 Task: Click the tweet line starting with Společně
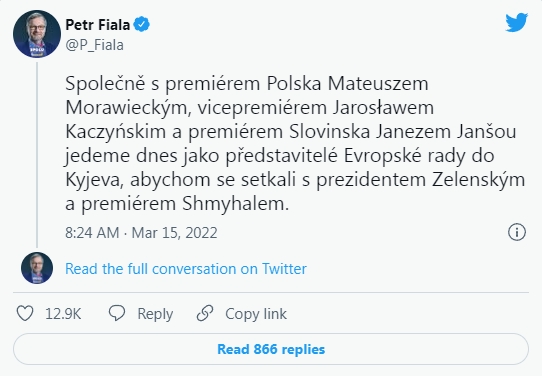tap(247, 84)
